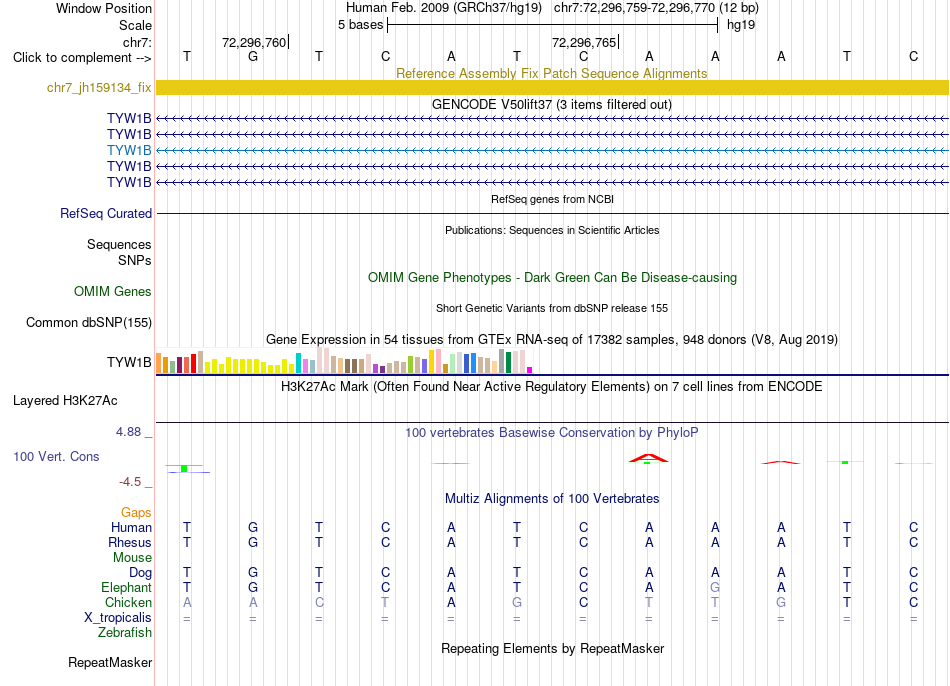950x686 pixels.
Task: Click the TYW1B GTEx tissue expression bar chart
Action: pyautogui.click(x=344, y=361)
